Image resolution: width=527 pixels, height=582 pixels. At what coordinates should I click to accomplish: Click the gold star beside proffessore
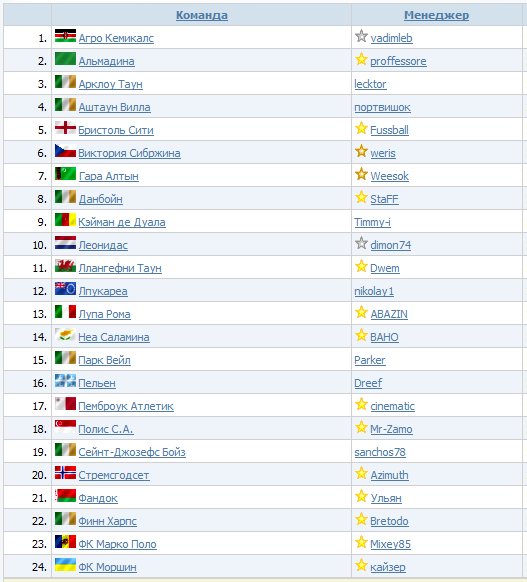[x=361, y=59]
